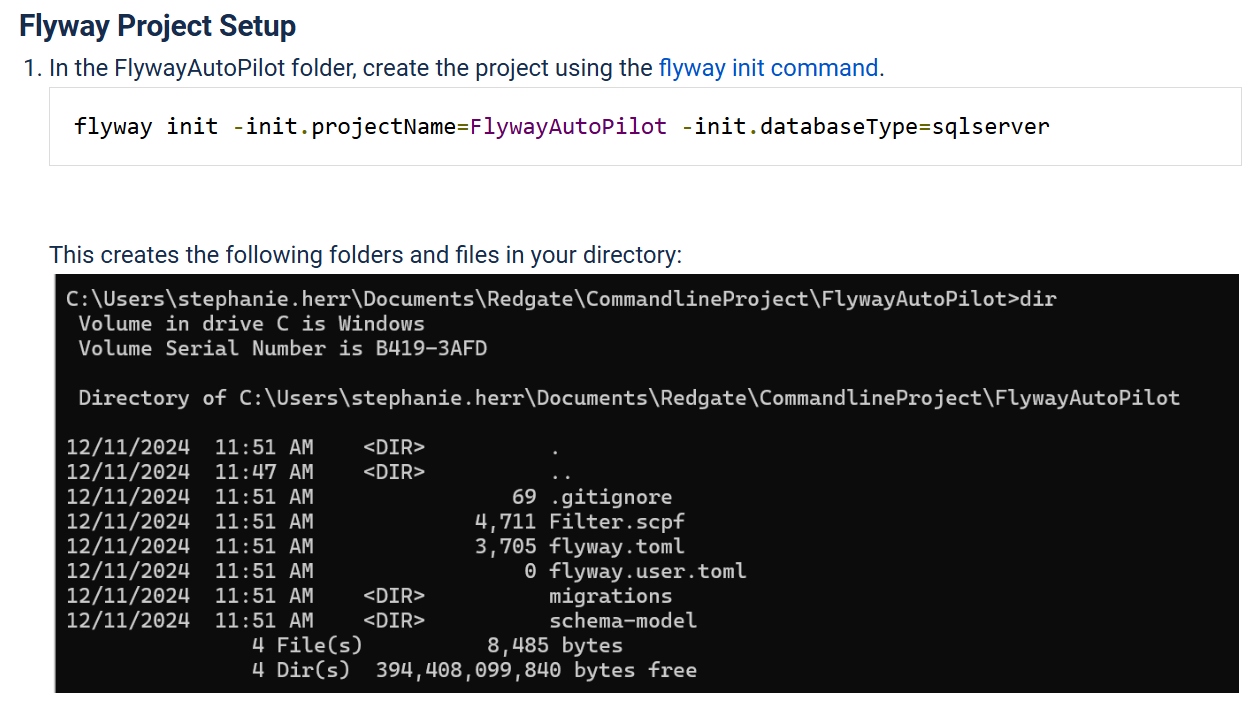
Task: Click the "schema-model" folder entry
Action: [x=622, y=621]
